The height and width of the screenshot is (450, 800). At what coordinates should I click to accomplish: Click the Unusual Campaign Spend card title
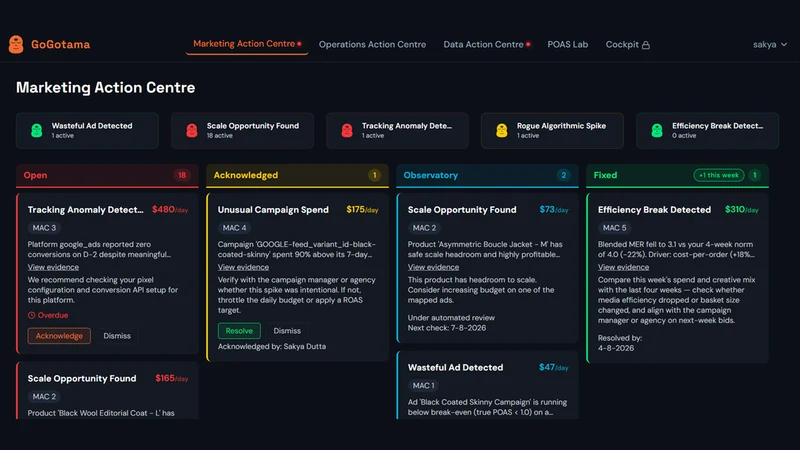point(273,210)
